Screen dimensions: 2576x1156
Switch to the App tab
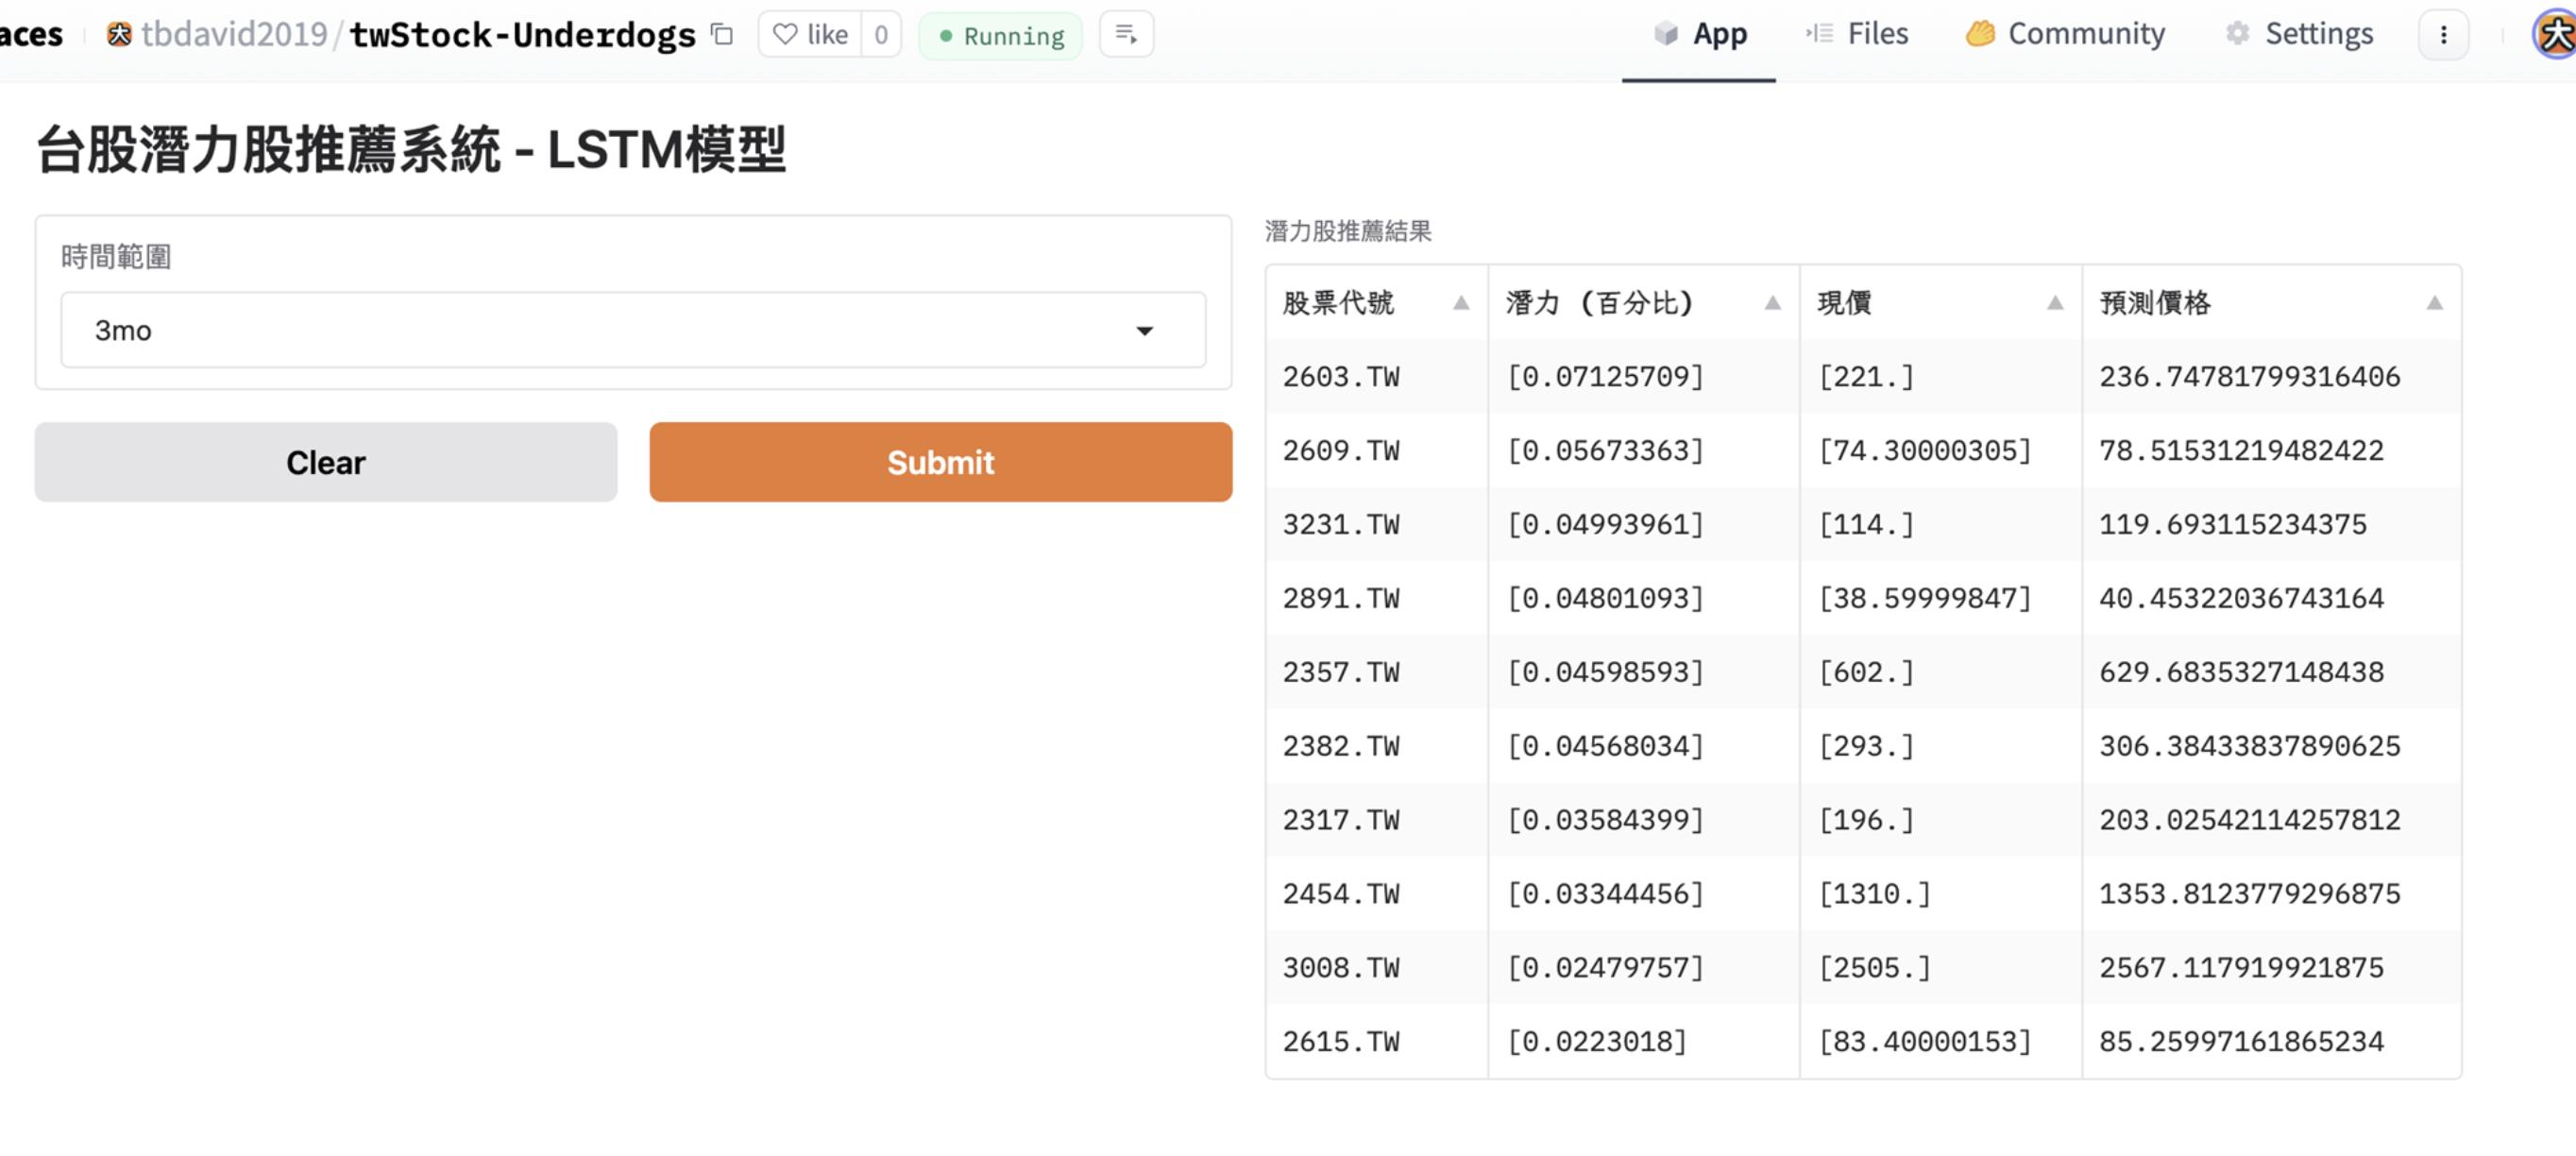click(x=1699, y=35)
